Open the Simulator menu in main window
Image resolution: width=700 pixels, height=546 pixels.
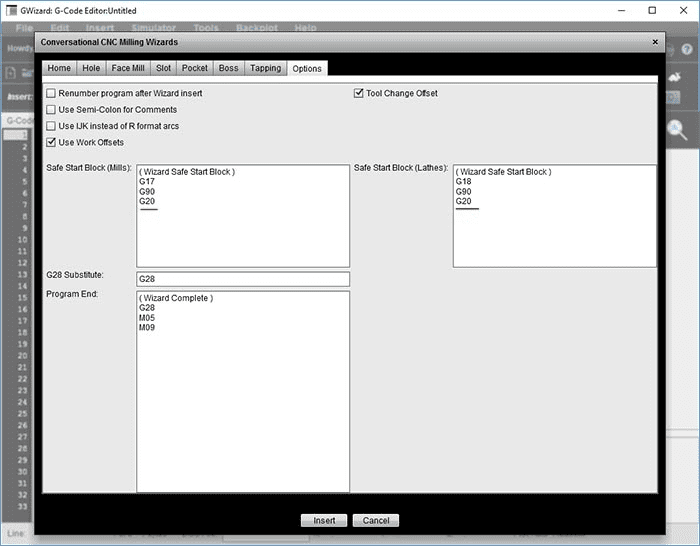[154, 28]
